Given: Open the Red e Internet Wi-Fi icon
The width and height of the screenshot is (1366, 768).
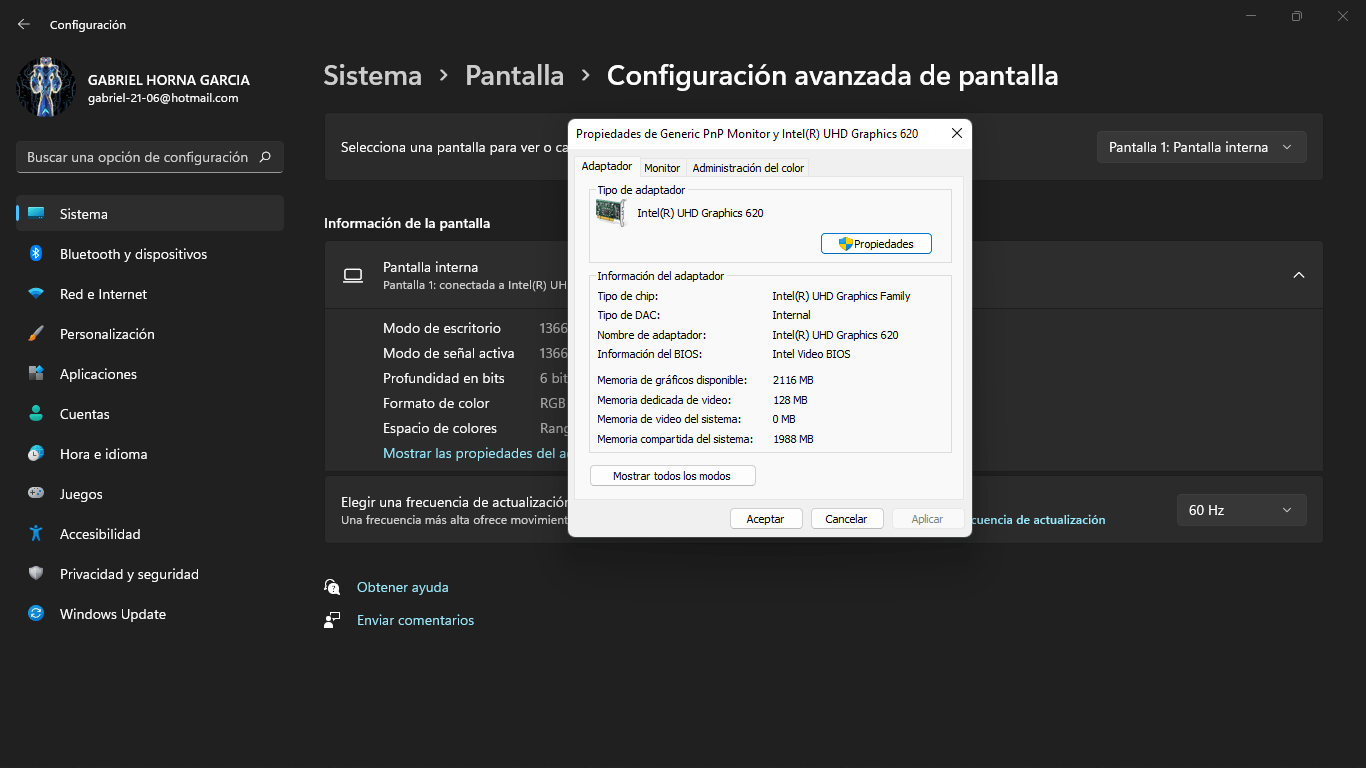Looking at the screenshot, I should (36, 294).
